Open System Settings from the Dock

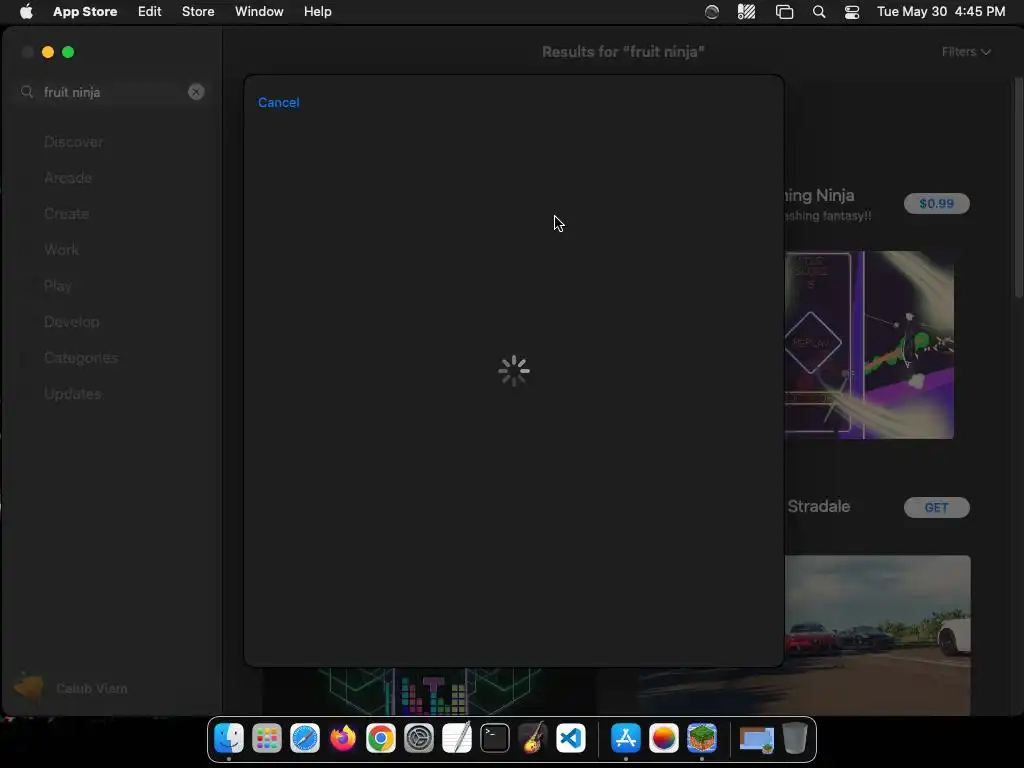[x=419, y=739]
